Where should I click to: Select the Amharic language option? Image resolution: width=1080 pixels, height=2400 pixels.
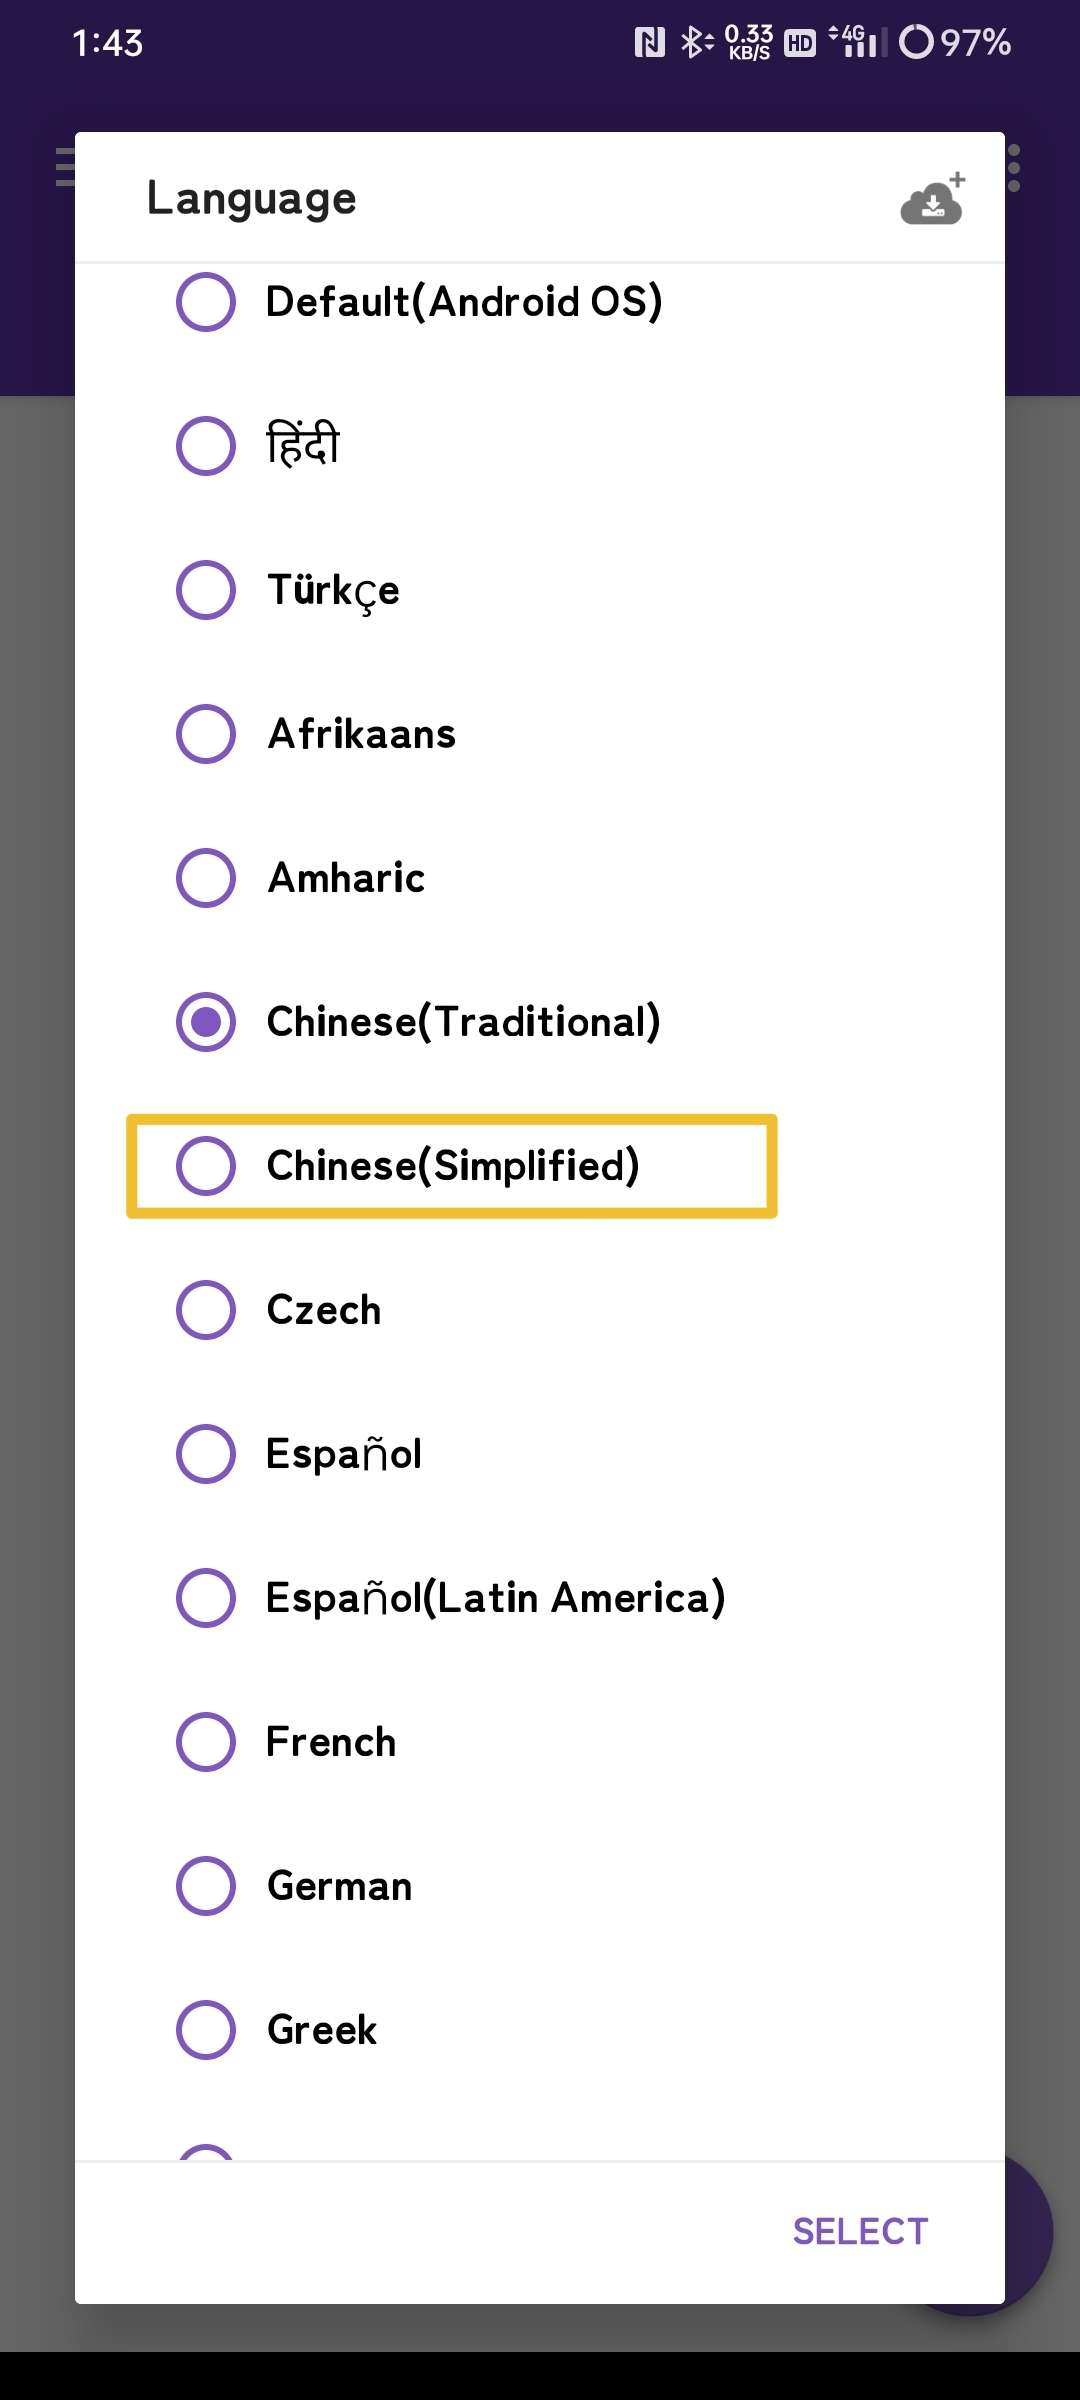[x=206, y=878]
